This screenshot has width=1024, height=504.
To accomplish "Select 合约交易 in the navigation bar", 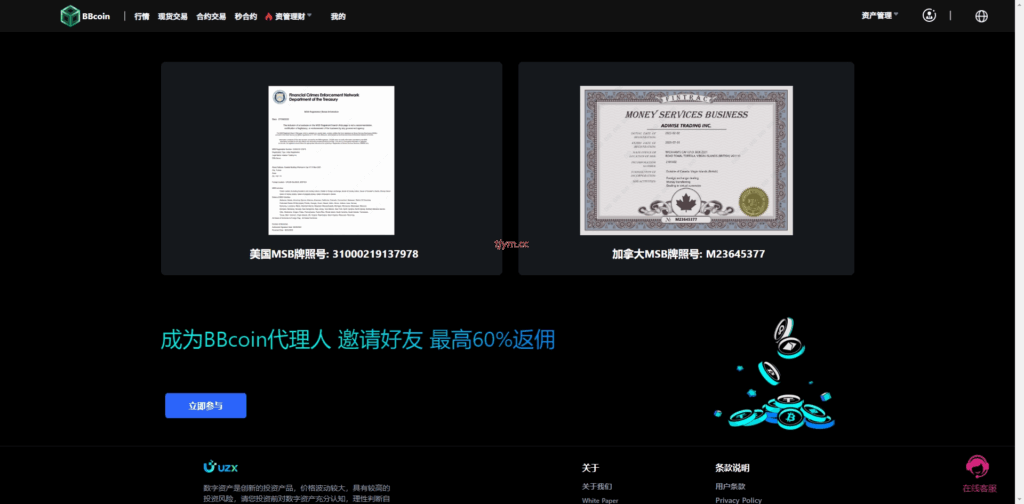I will click(x=211, y=17).
